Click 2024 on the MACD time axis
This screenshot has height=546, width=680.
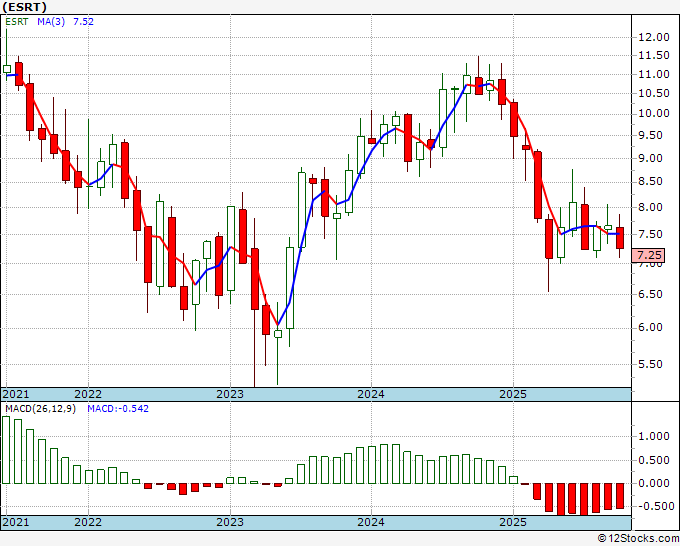(x=371, y=522)
